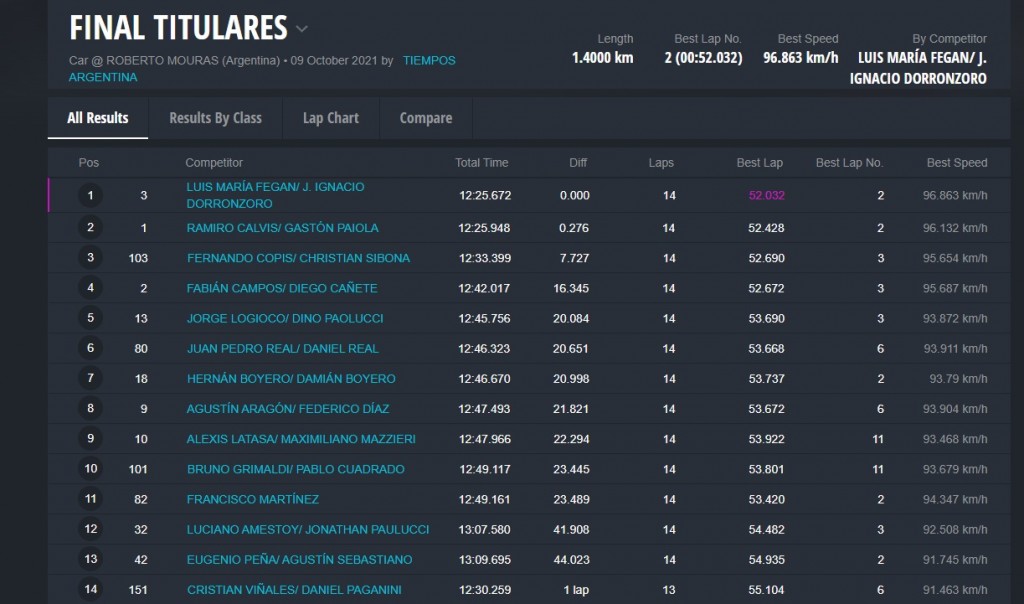Select position badge 1 in results
The width and height of the screenshot is (1024, 604).
click(90, 195)
